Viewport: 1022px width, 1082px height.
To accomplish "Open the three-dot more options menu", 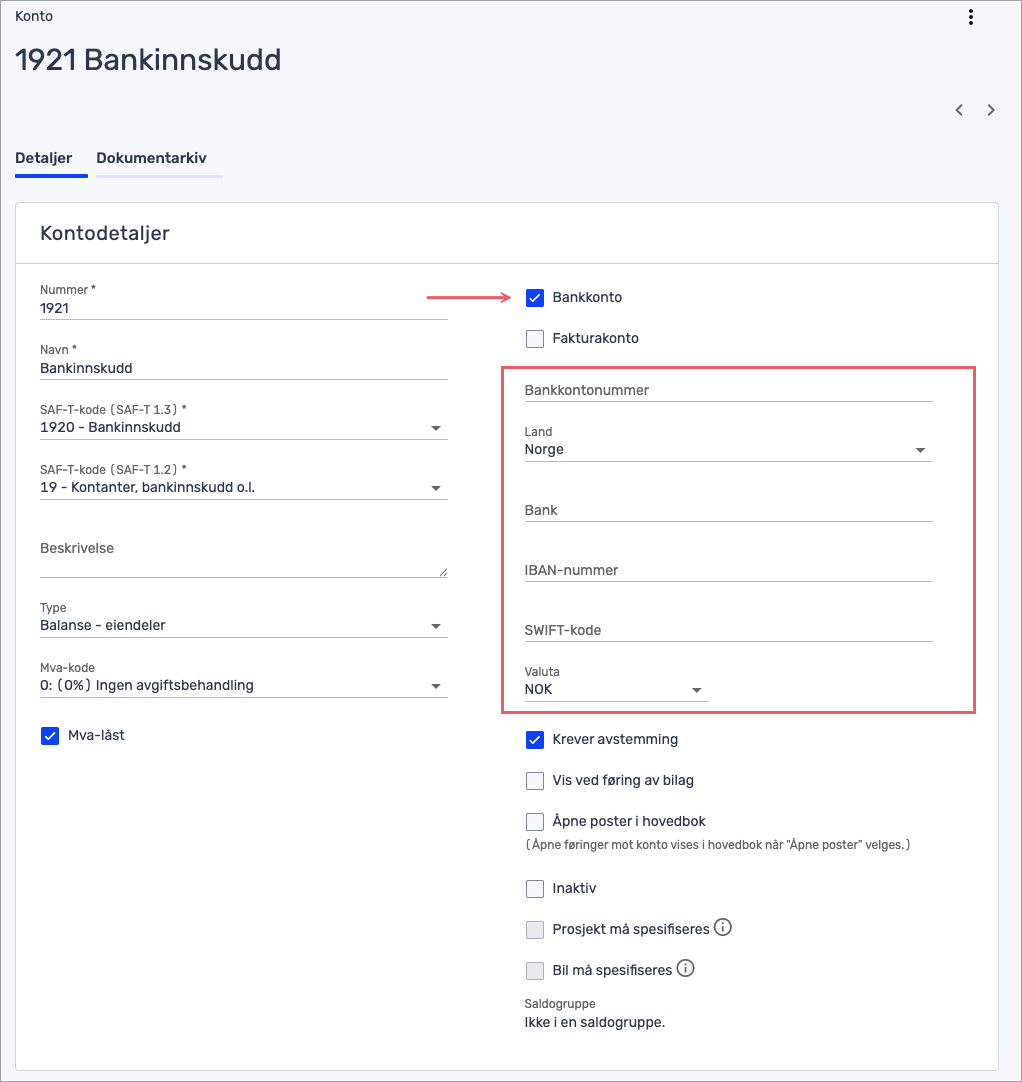I will coord(970,17).
